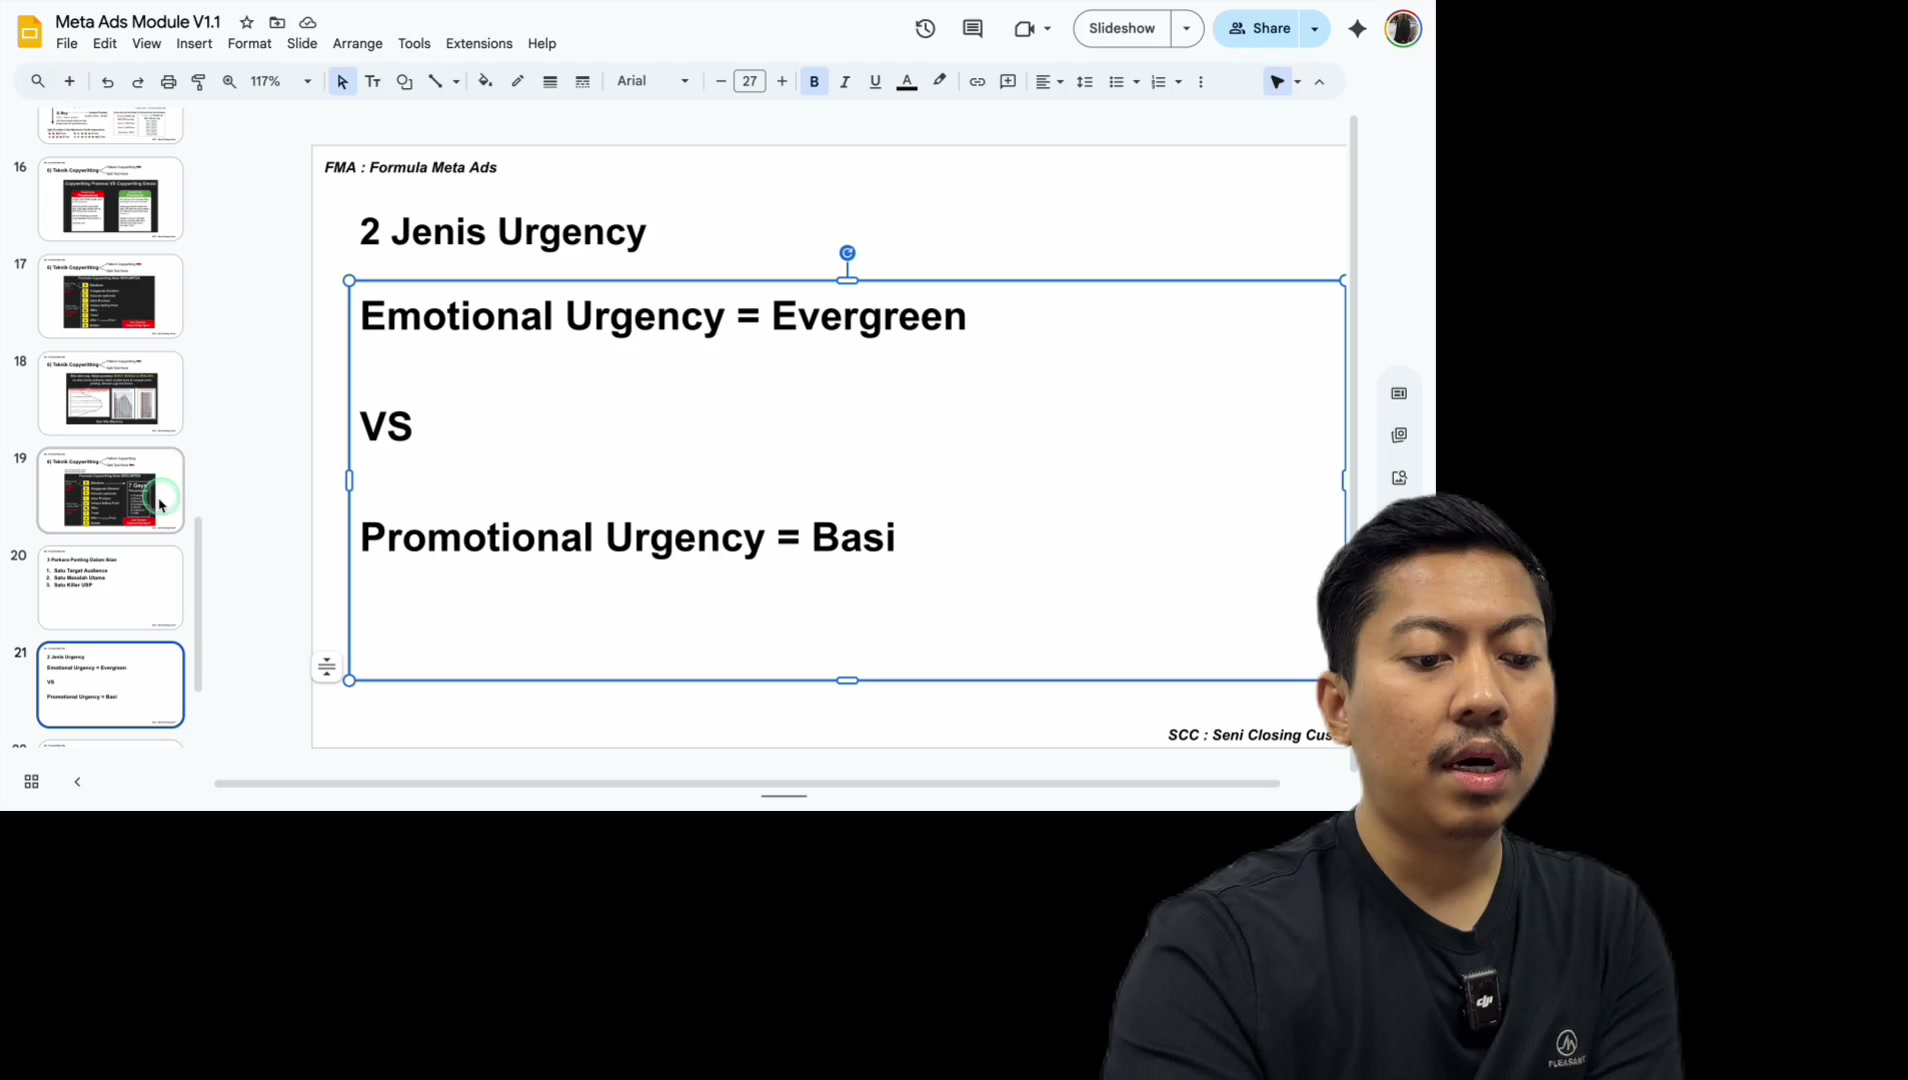The width and height of the screenshot is (1908, 1080).
Task: Select the text box tool
Action: pos(373,82)
